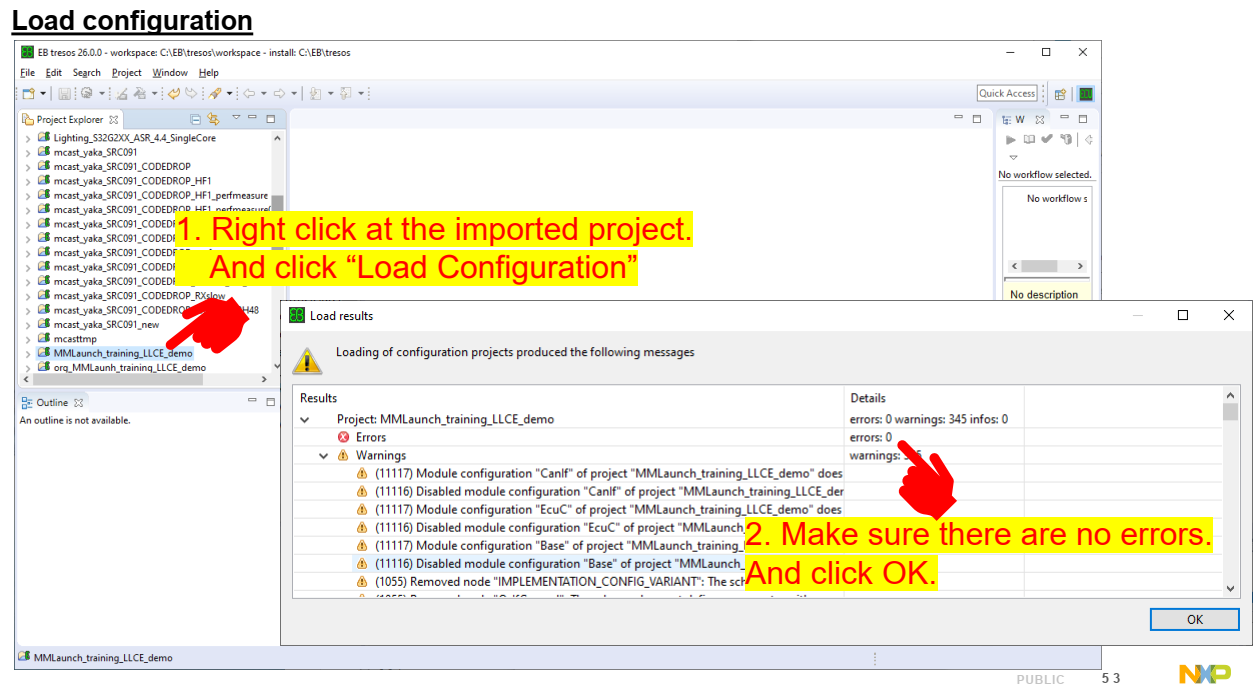The height and width of the screenshot is (693, 1260).
Task: Select the EB tresos perspective icon
Action: point(1085,94)
